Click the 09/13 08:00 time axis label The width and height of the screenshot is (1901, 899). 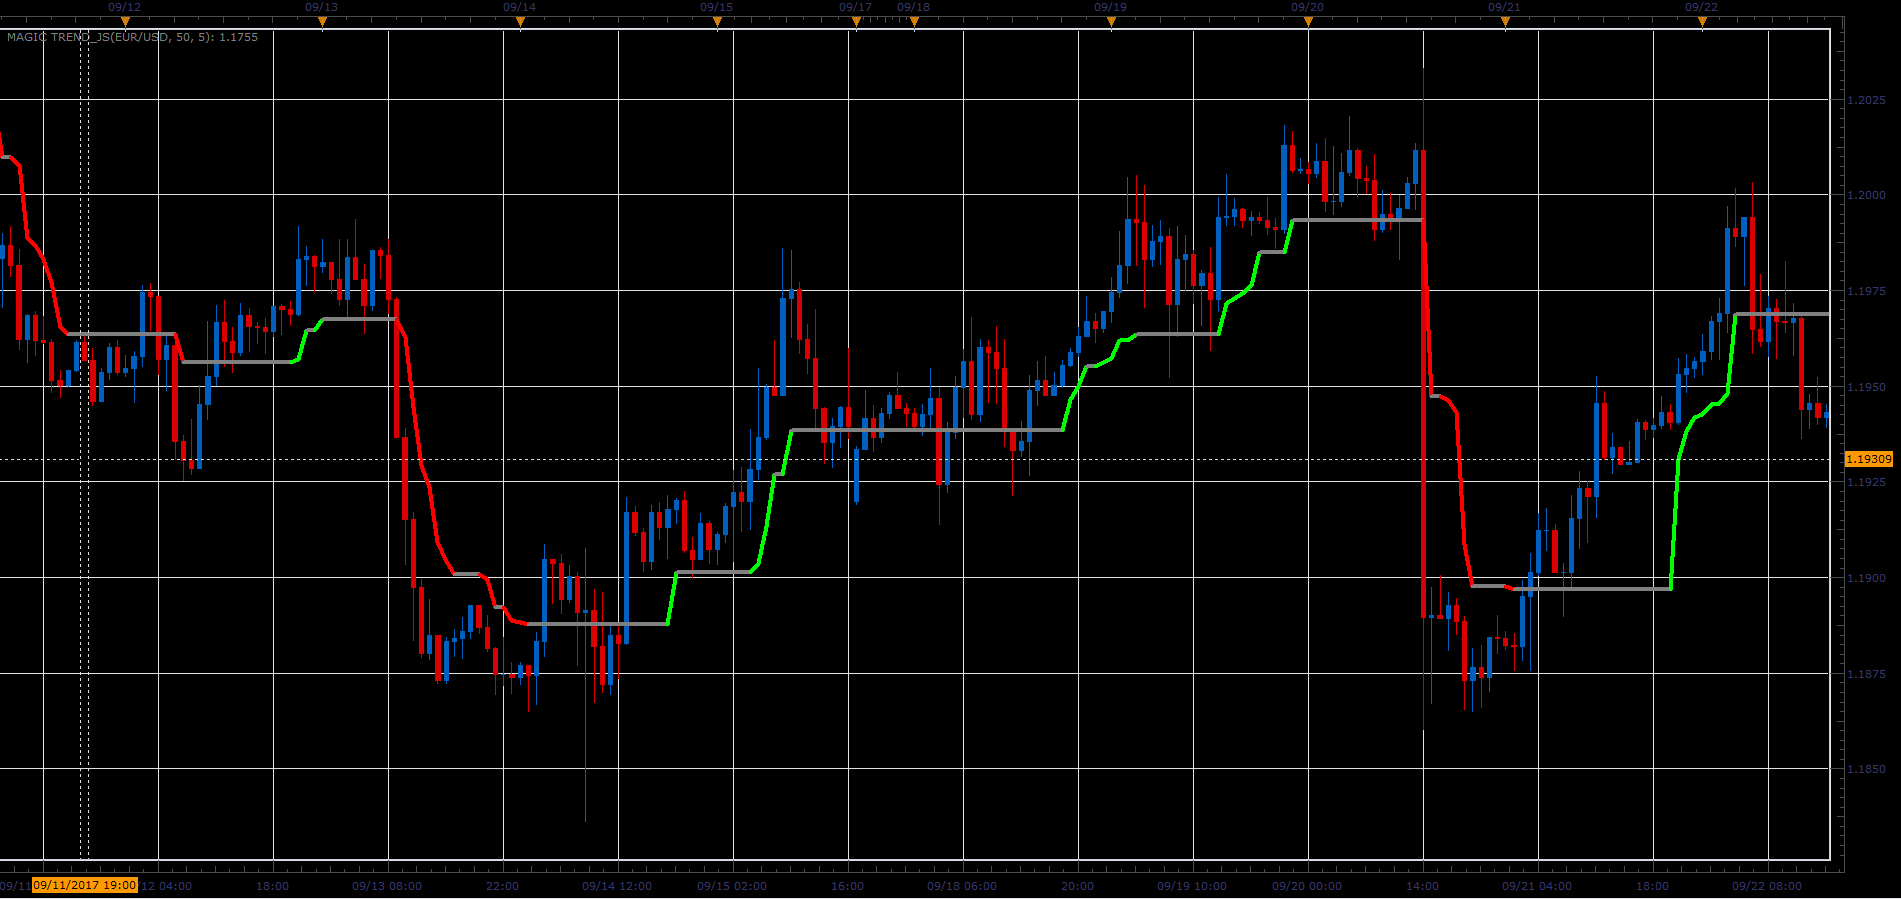coord(387,886)
